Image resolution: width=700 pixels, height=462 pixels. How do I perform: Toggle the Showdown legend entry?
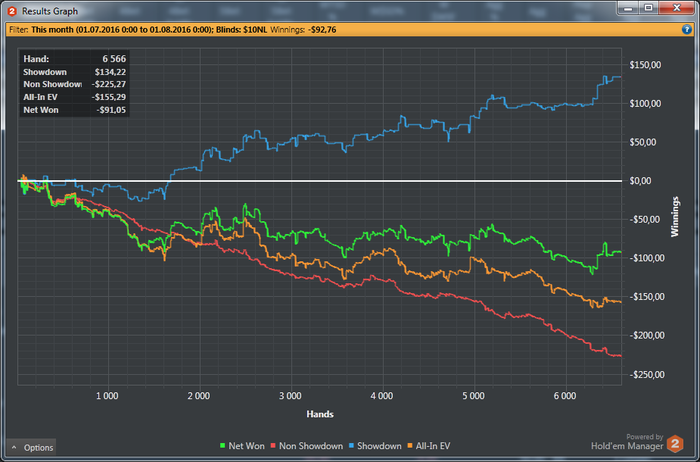(x=375, y=446)
